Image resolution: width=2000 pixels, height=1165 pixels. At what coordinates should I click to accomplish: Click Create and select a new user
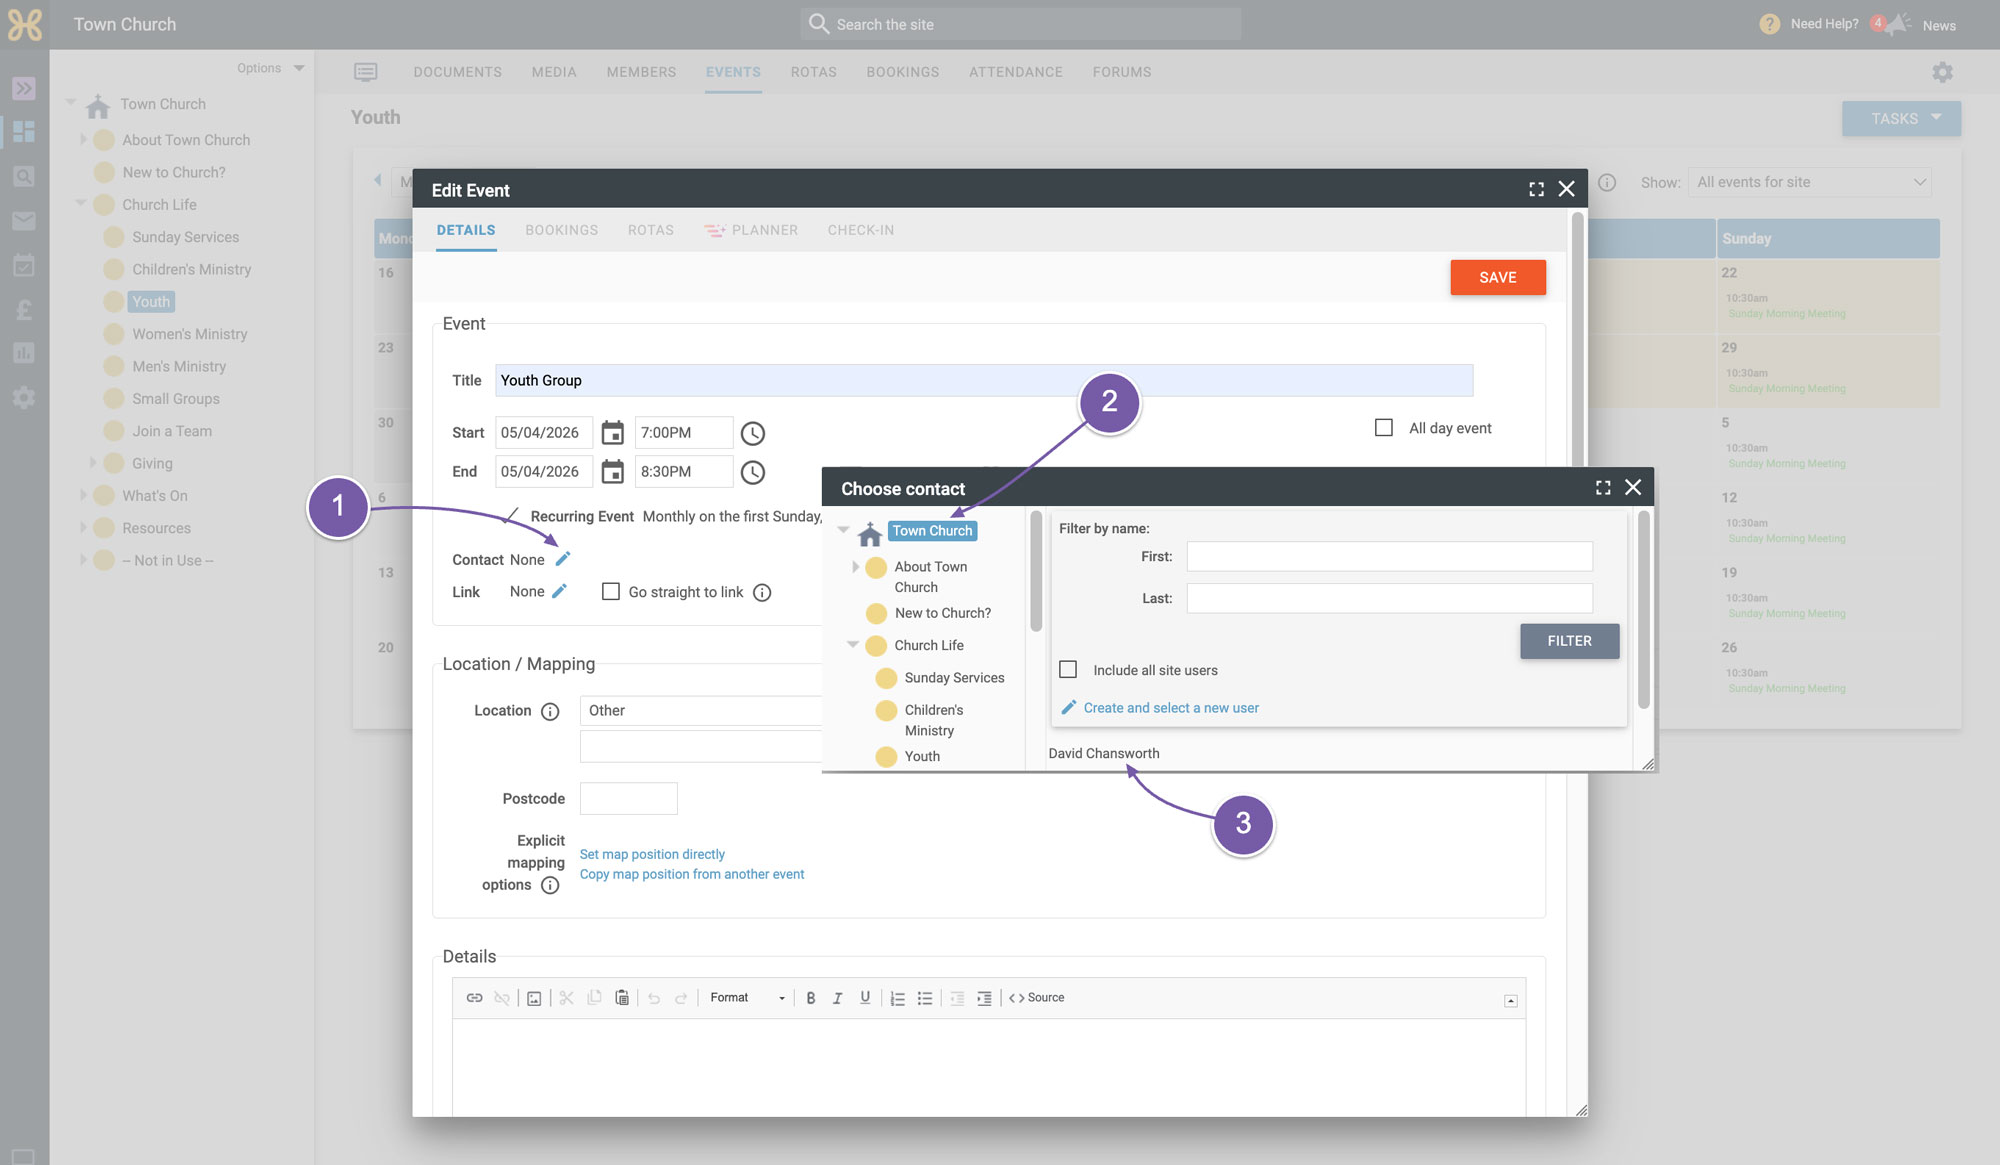[1171, 708]
